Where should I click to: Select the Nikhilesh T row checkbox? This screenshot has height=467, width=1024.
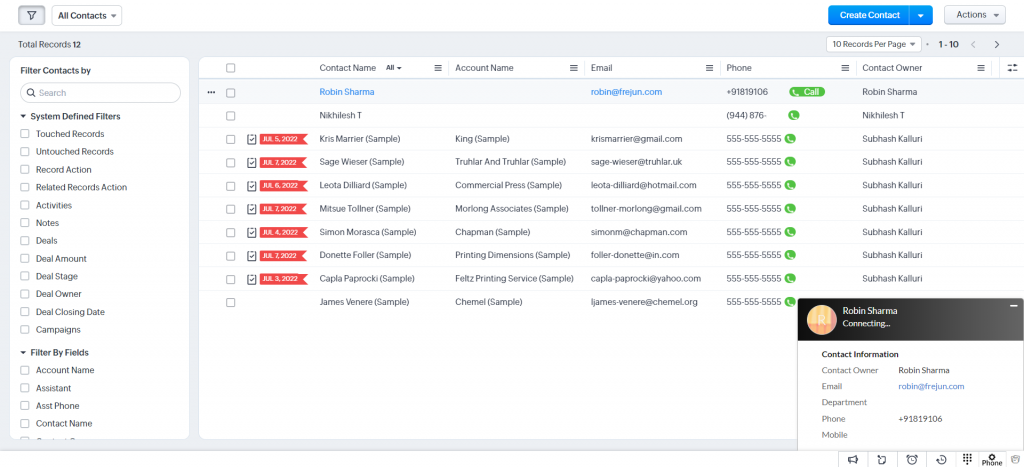click(x=231, y=116)
